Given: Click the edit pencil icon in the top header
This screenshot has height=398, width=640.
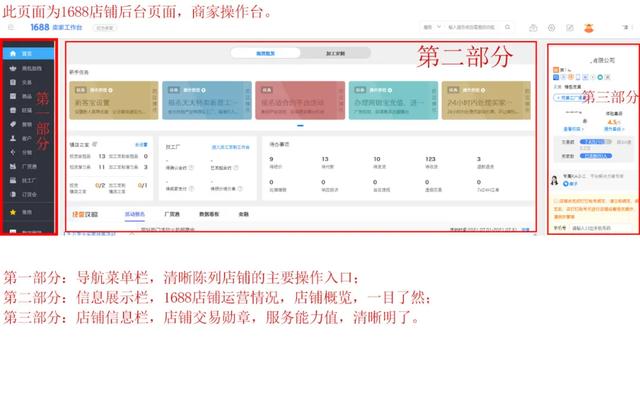Looking at the screenshot, I should 570,28.
